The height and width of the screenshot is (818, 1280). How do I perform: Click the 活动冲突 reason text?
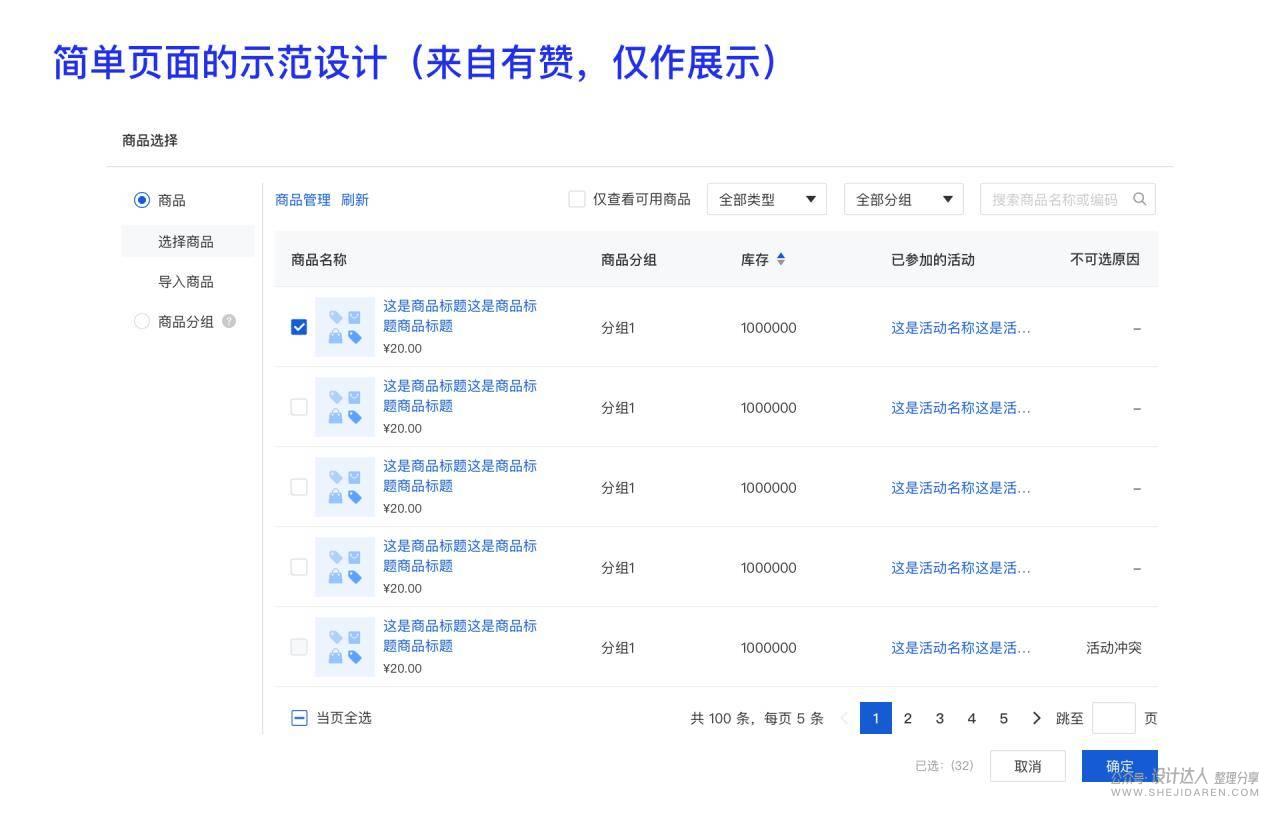(x=1114, y=648)
